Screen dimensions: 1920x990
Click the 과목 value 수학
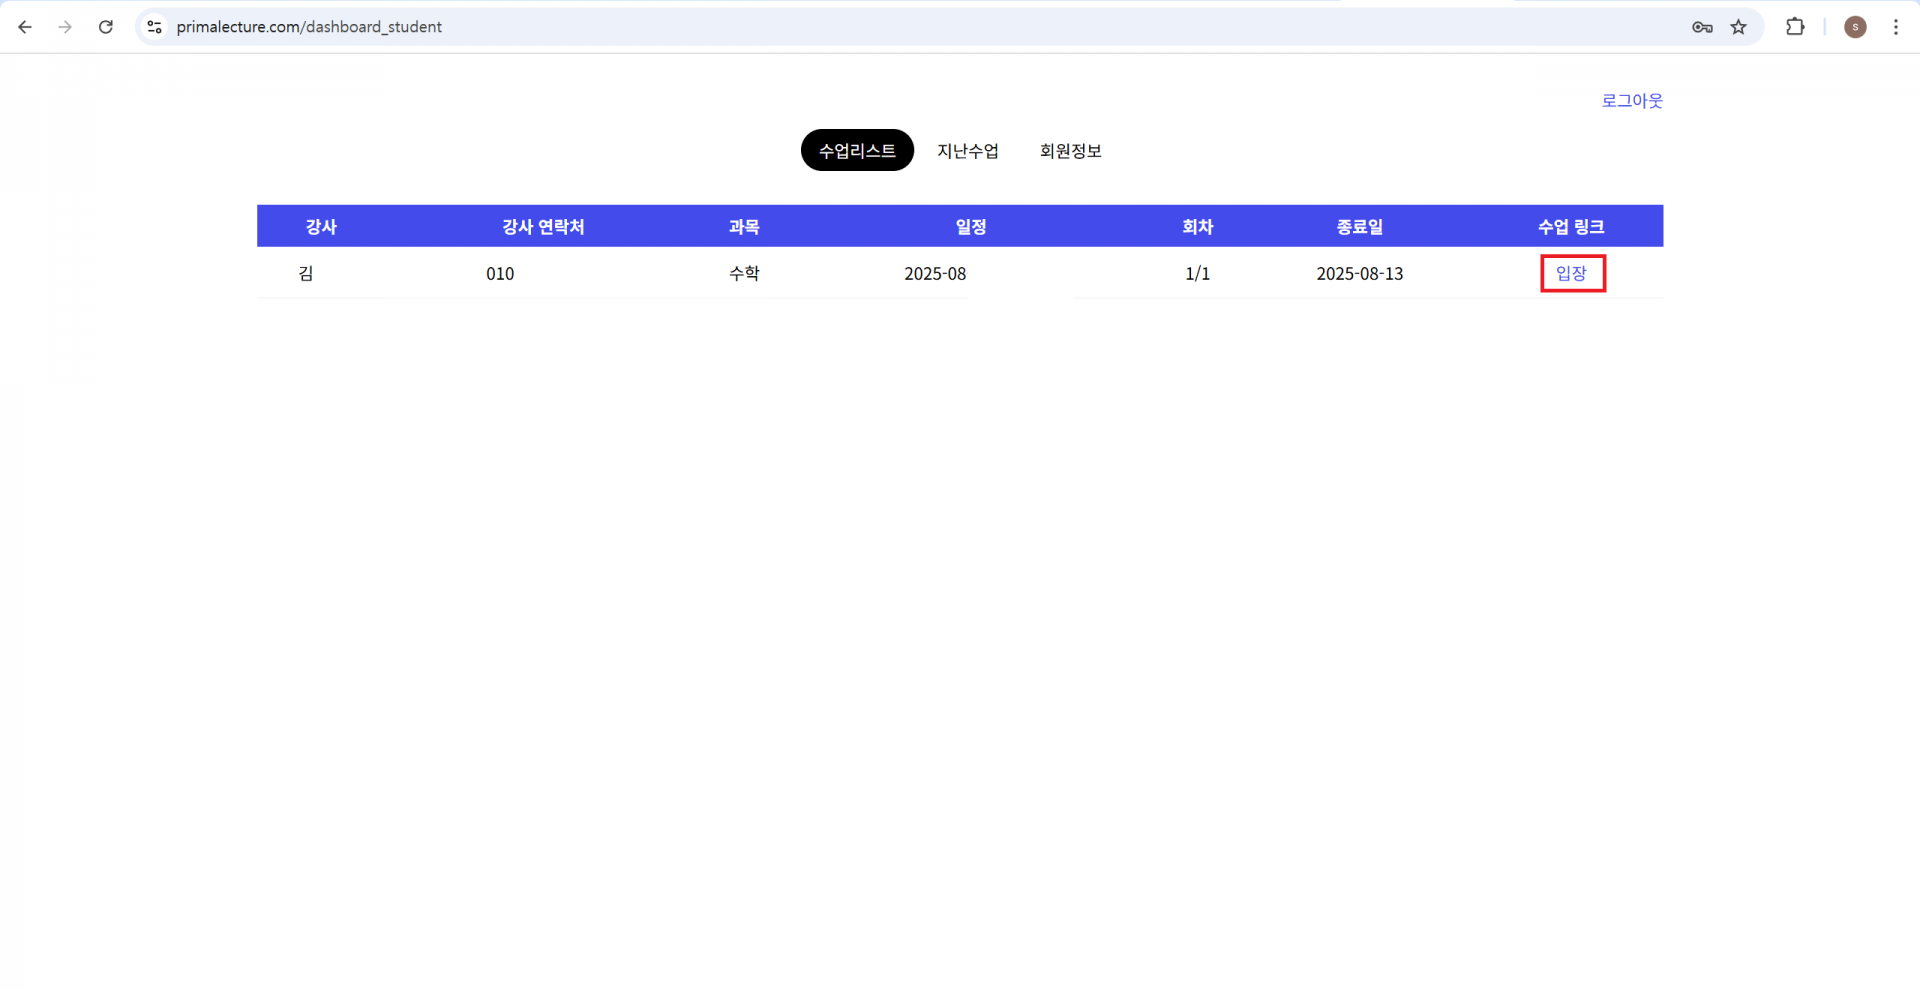(744, 273)
